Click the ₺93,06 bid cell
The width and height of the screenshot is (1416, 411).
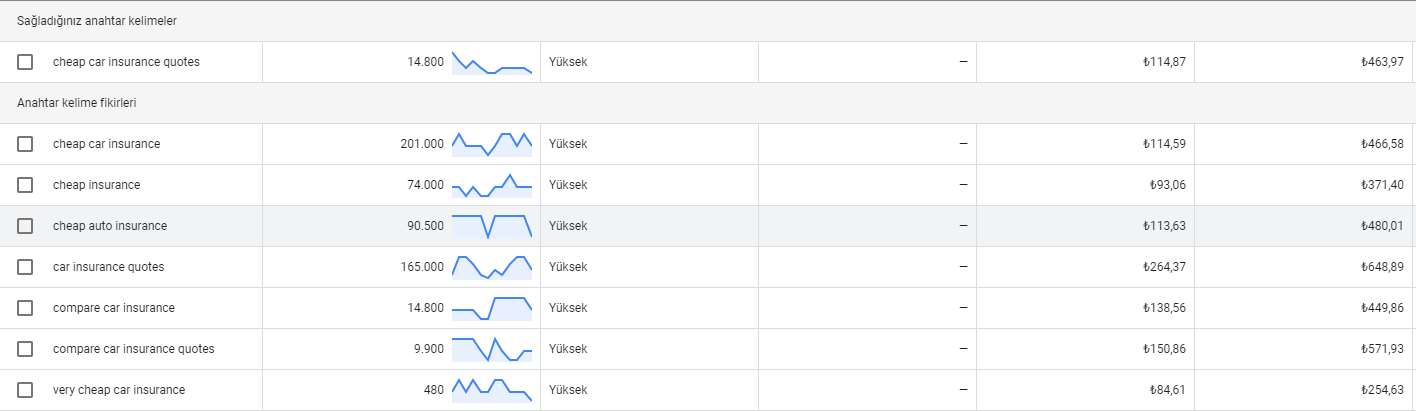point(1167,185)
